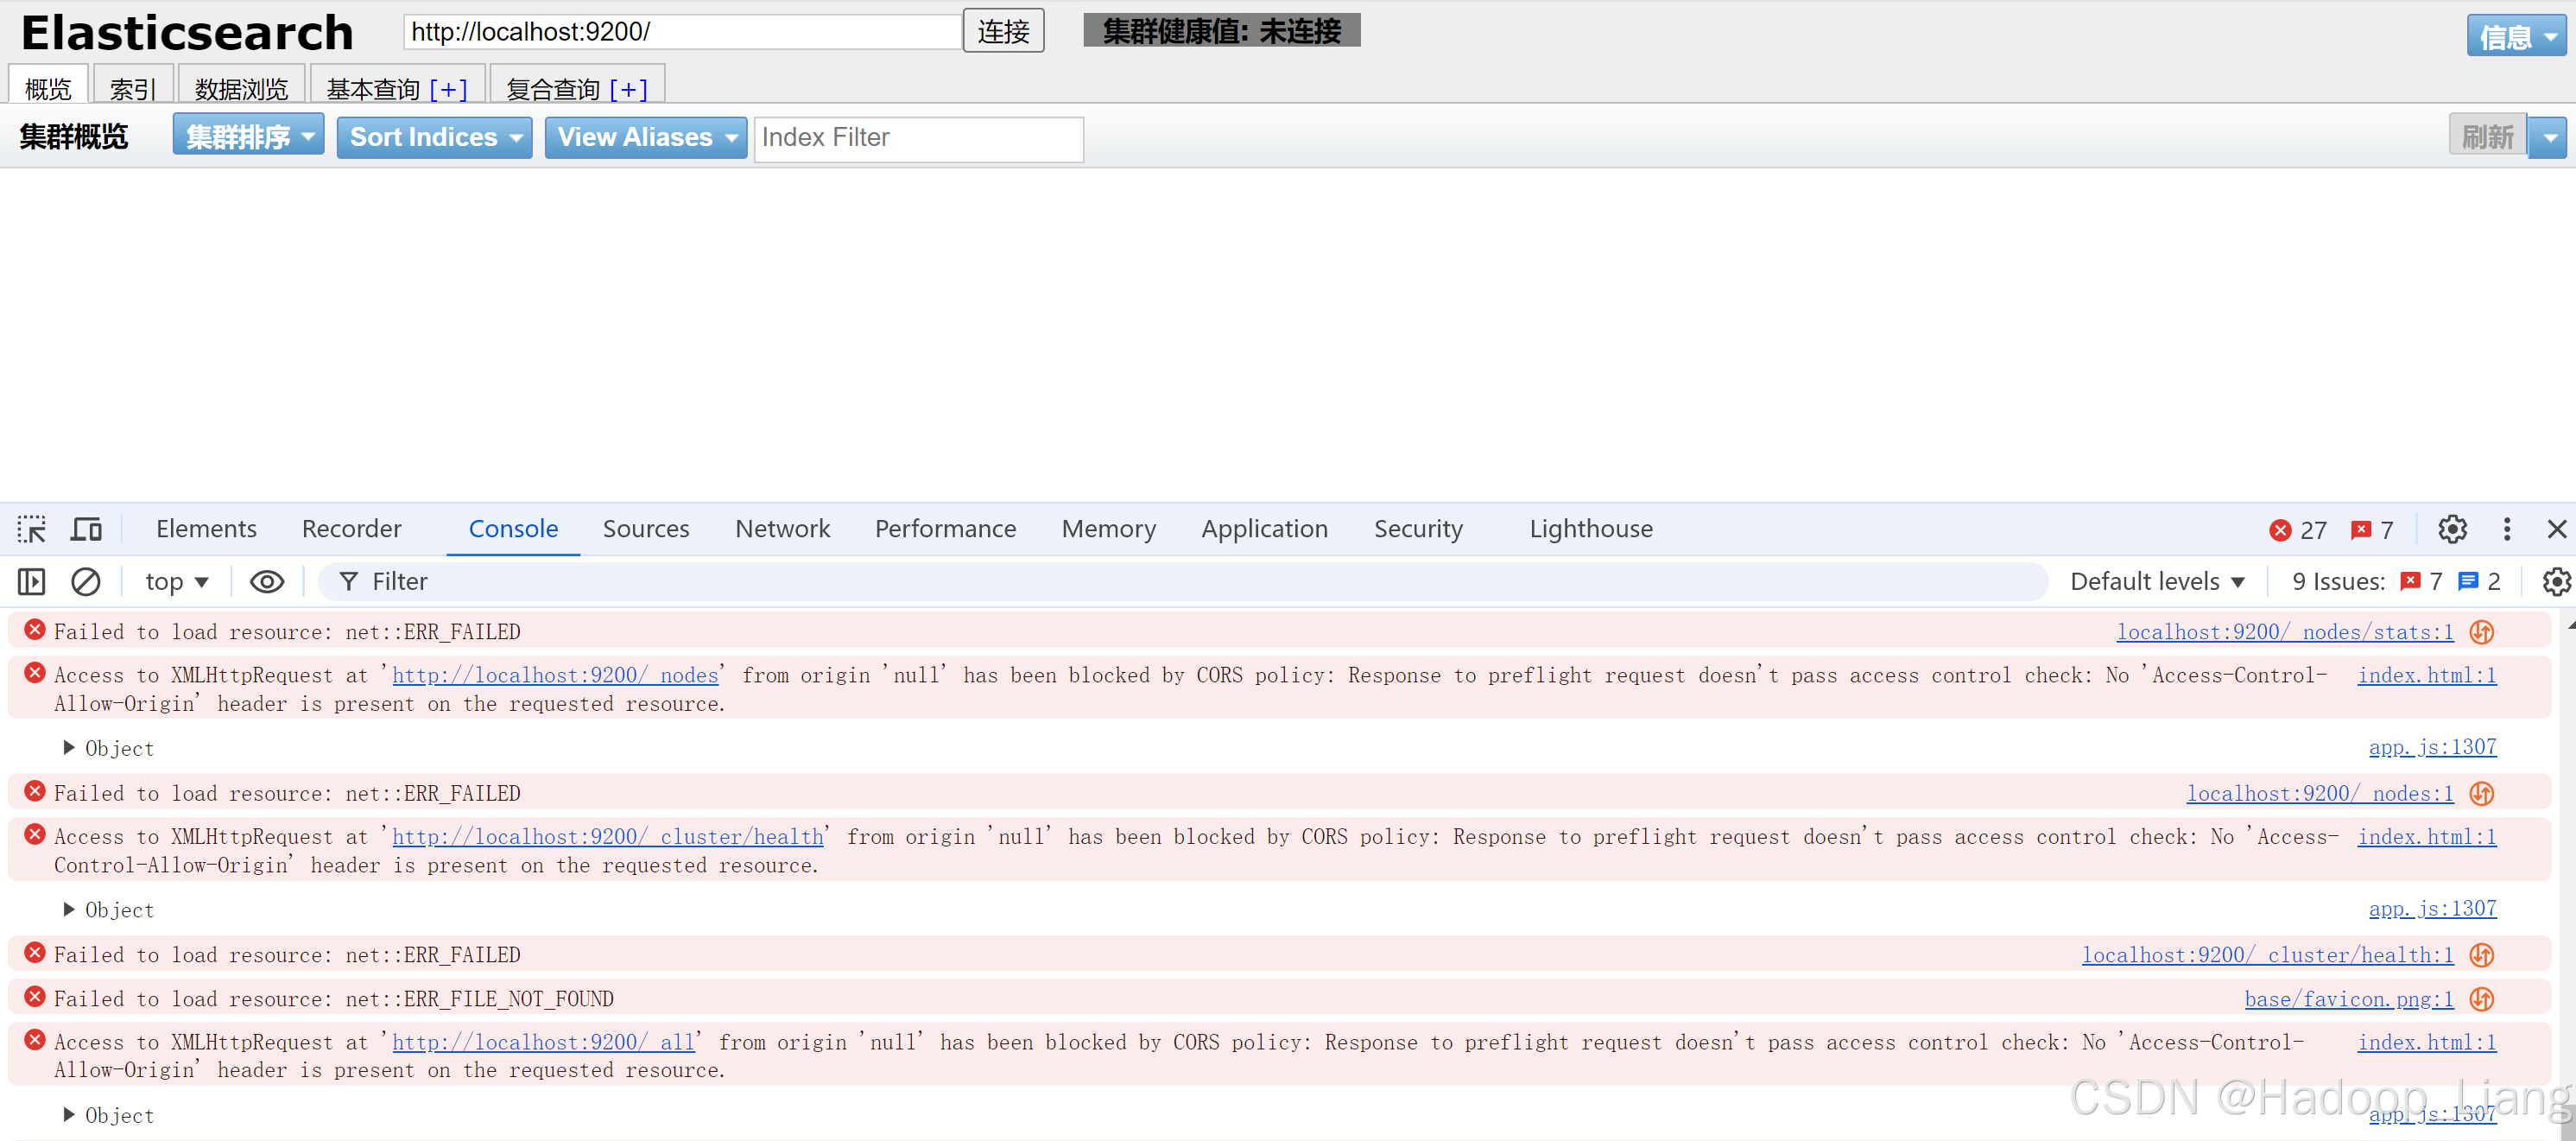The width and height of the screenshot is (2576, 1141).
Task: Open the http://localhost:9200/_cluster/health link
Action: tap(608, 837)
